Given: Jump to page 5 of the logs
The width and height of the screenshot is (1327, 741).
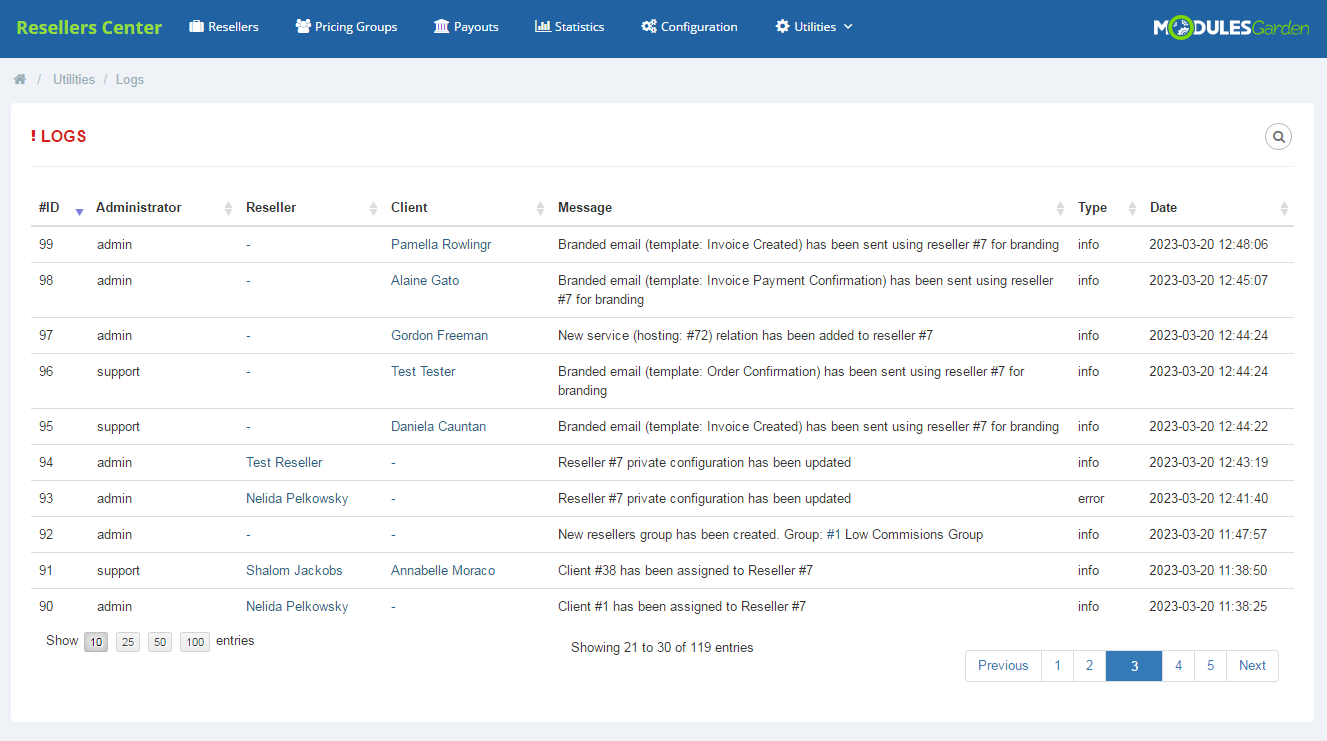Looking at the screenshot, I should coord(1210,665).
